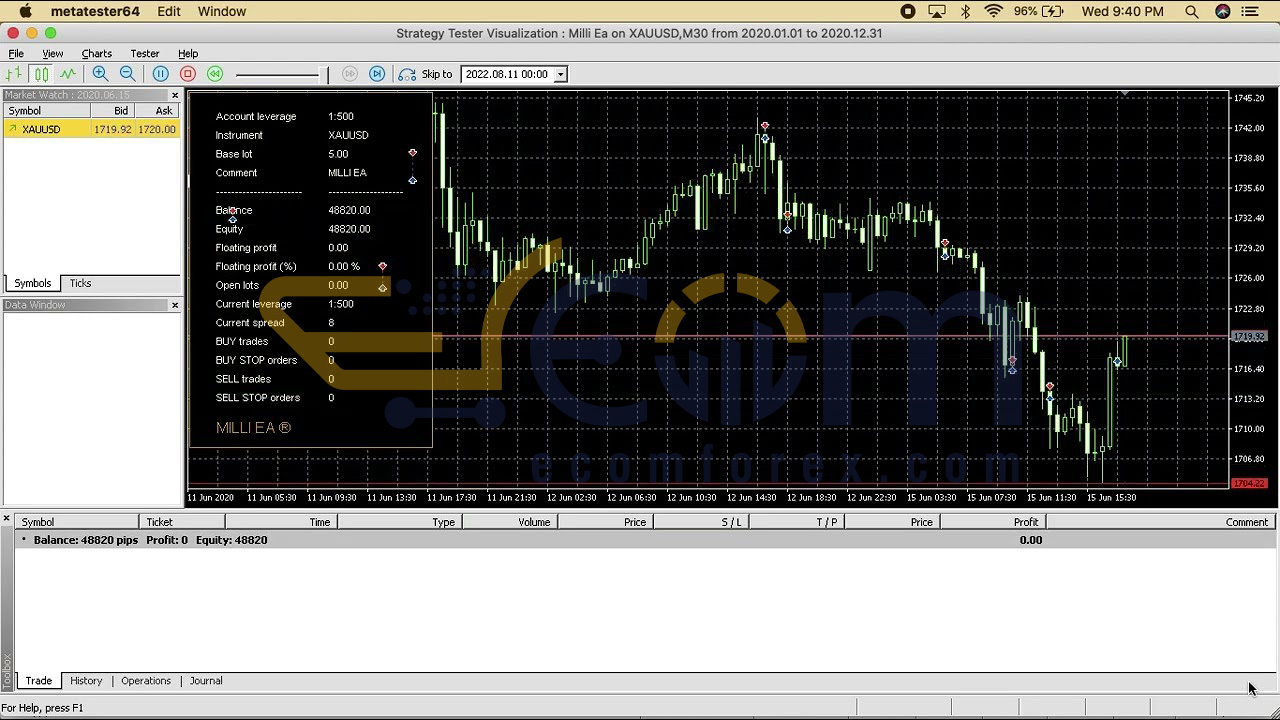Click the Balance summary row
Image resolution: width=1280 pixels, height=720 pixels.
point(646,540)
